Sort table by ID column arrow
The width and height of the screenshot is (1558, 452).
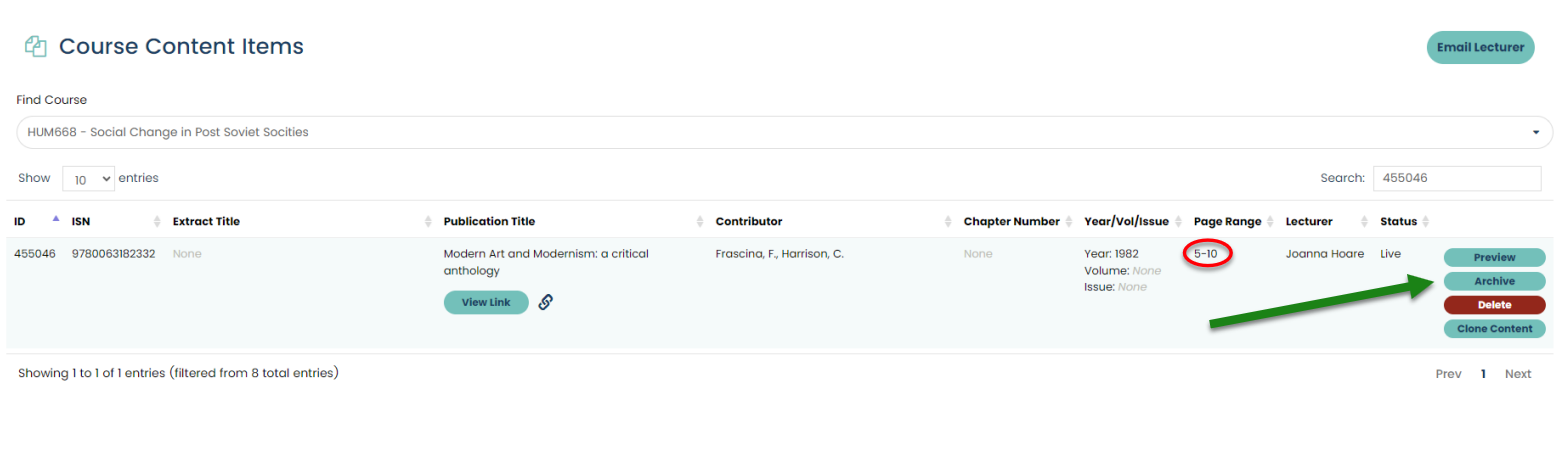[55, 220]
